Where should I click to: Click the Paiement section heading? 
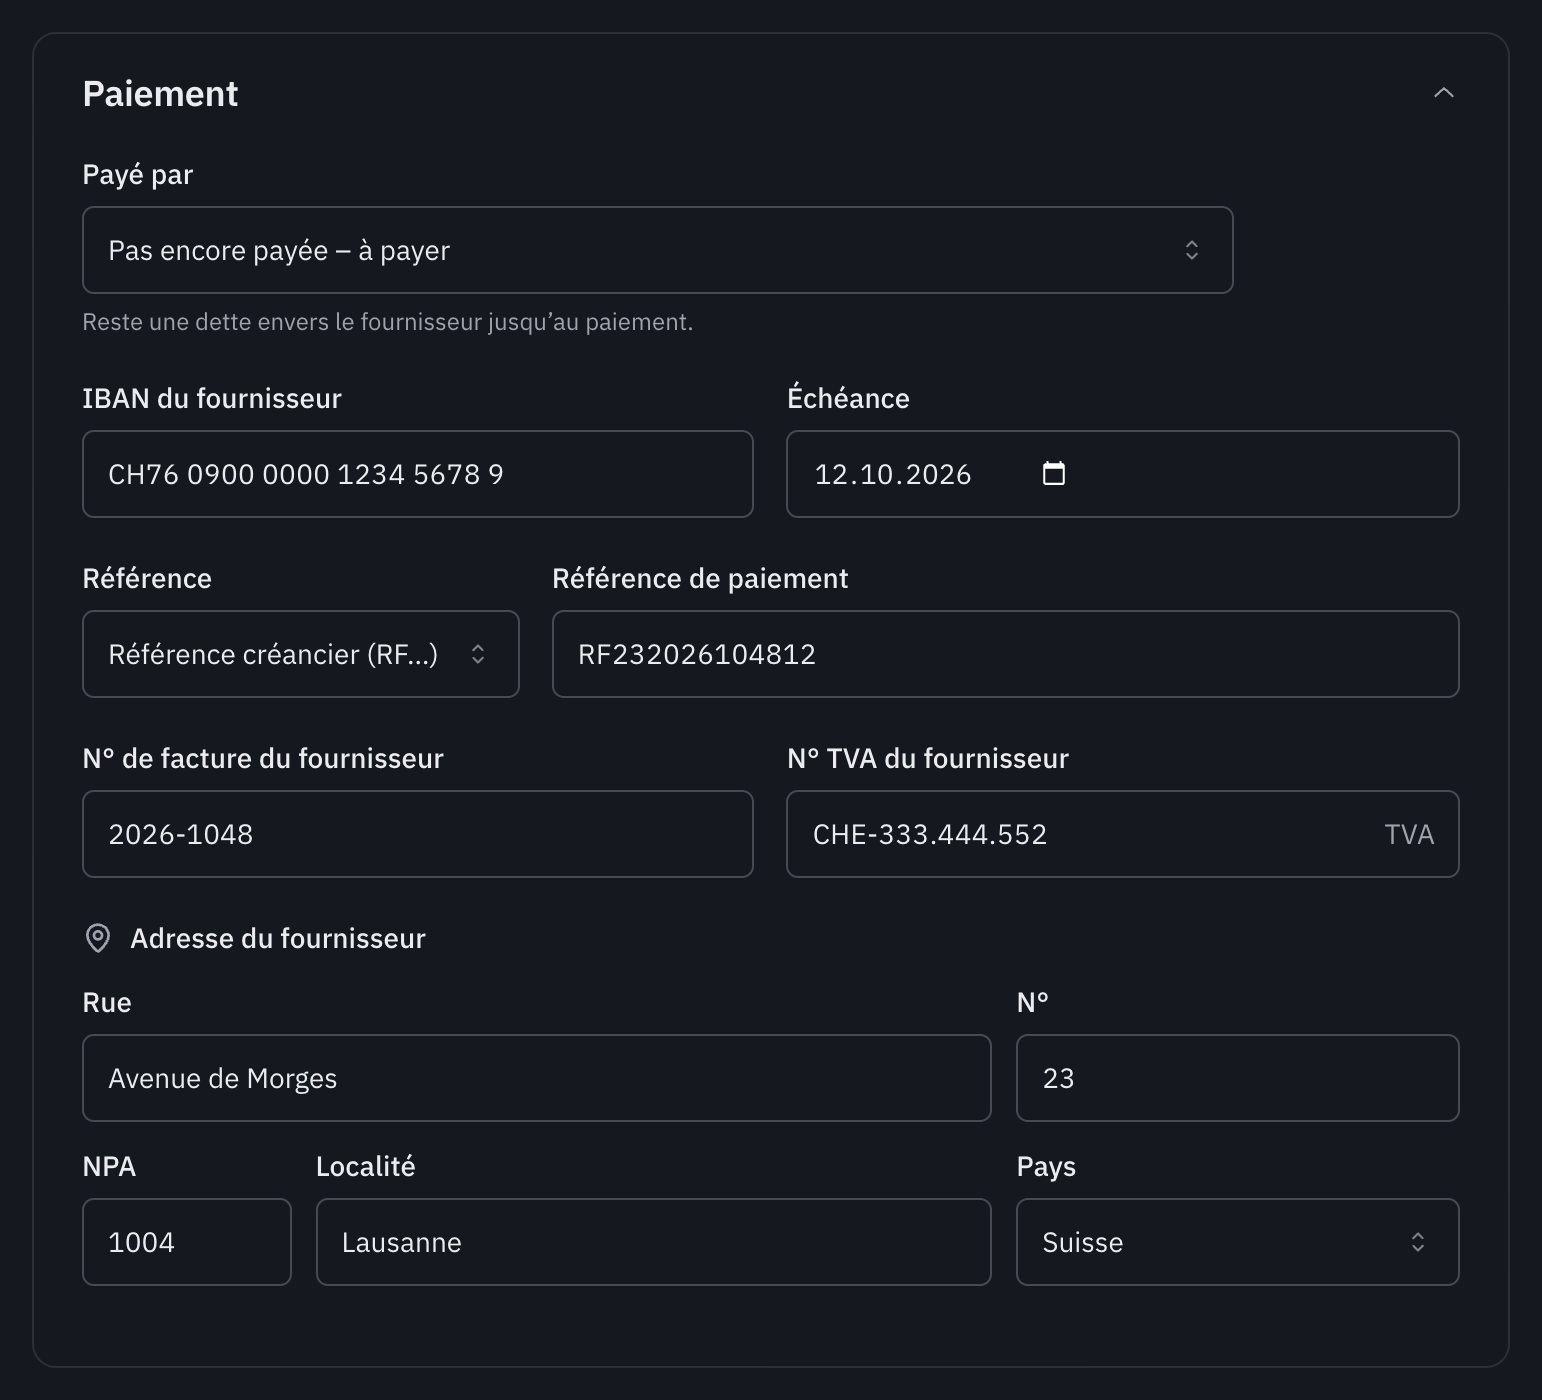pos(160,93)
